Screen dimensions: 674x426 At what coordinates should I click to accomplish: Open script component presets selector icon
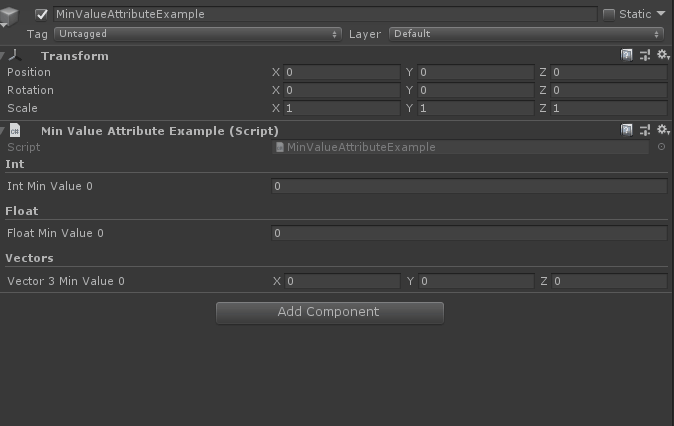click(645, 130)
